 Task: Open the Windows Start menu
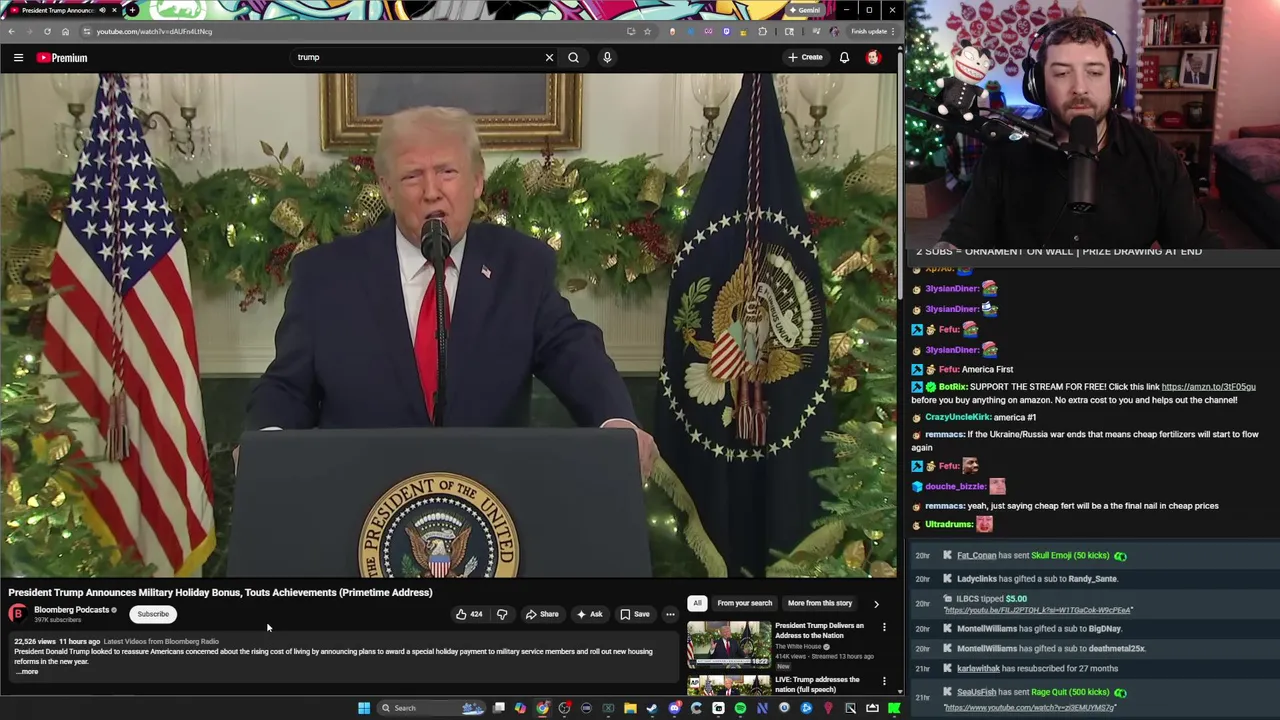point(364,708)
